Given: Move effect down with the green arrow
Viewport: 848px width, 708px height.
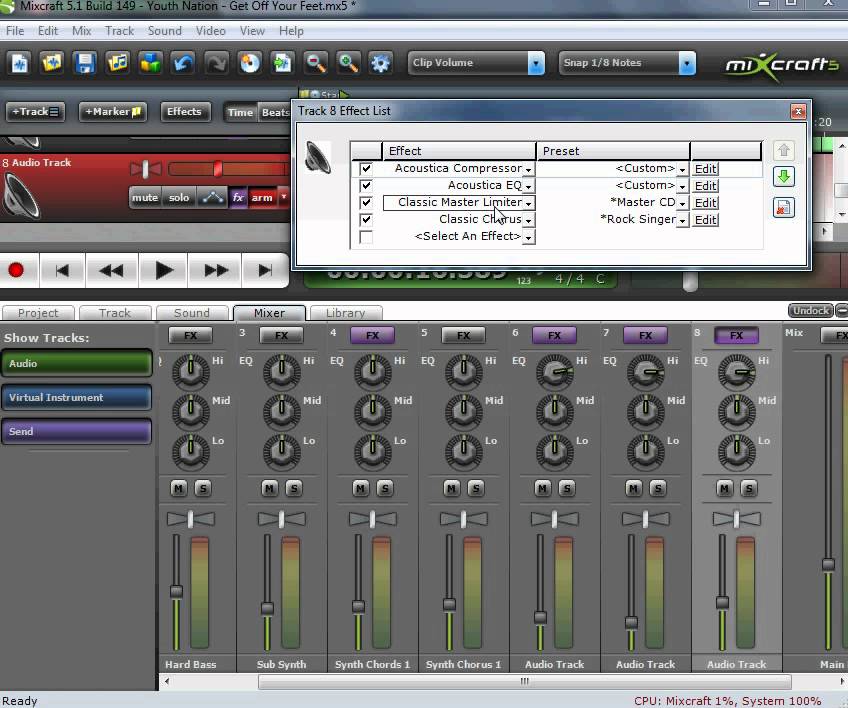Looking at the screenshot, I should (x=784, y=176).
